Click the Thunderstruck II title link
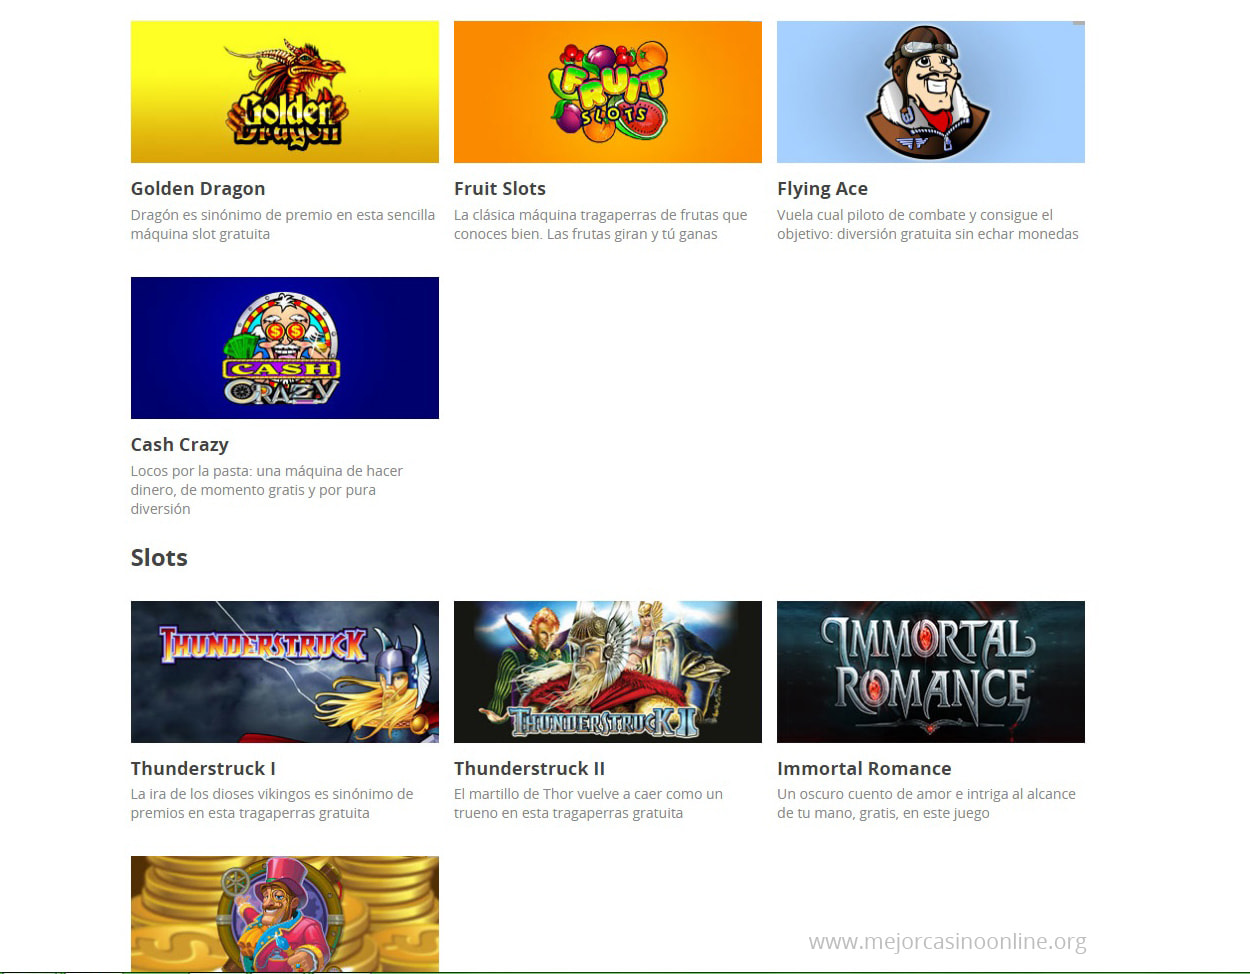The width and height of the screenshot is (1250, 974). tap(529, 769)
